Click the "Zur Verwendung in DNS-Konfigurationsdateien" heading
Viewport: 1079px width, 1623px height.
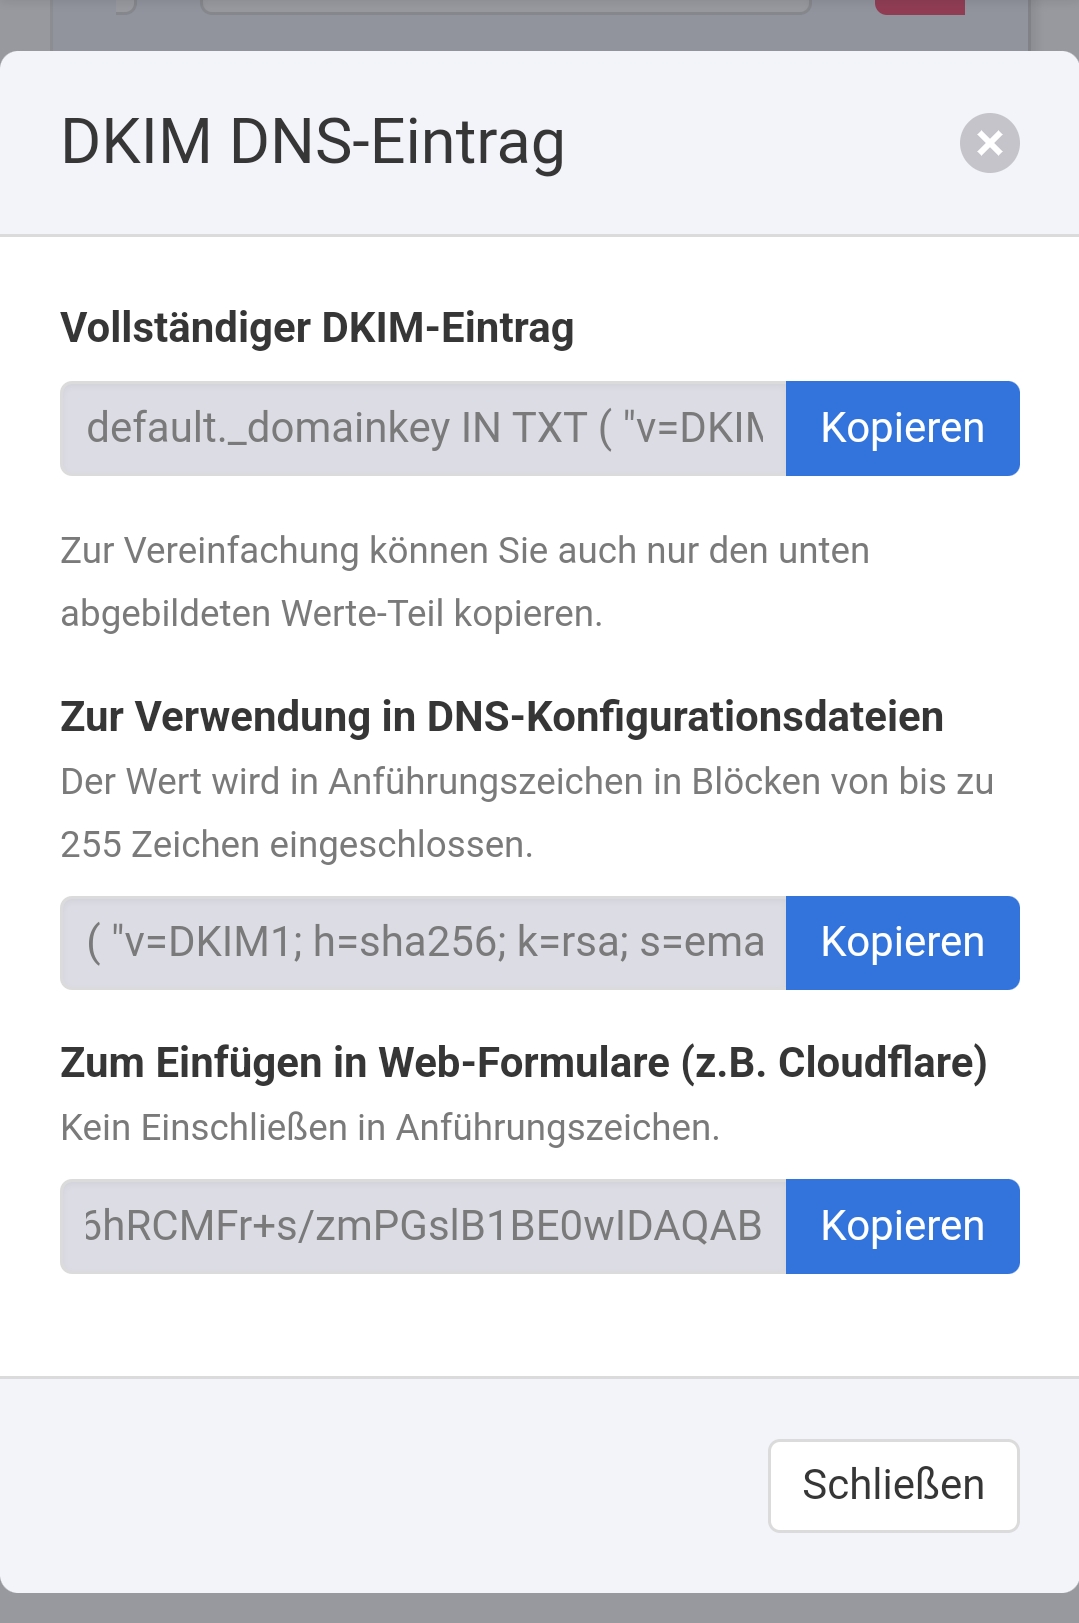tap(501, 717)
